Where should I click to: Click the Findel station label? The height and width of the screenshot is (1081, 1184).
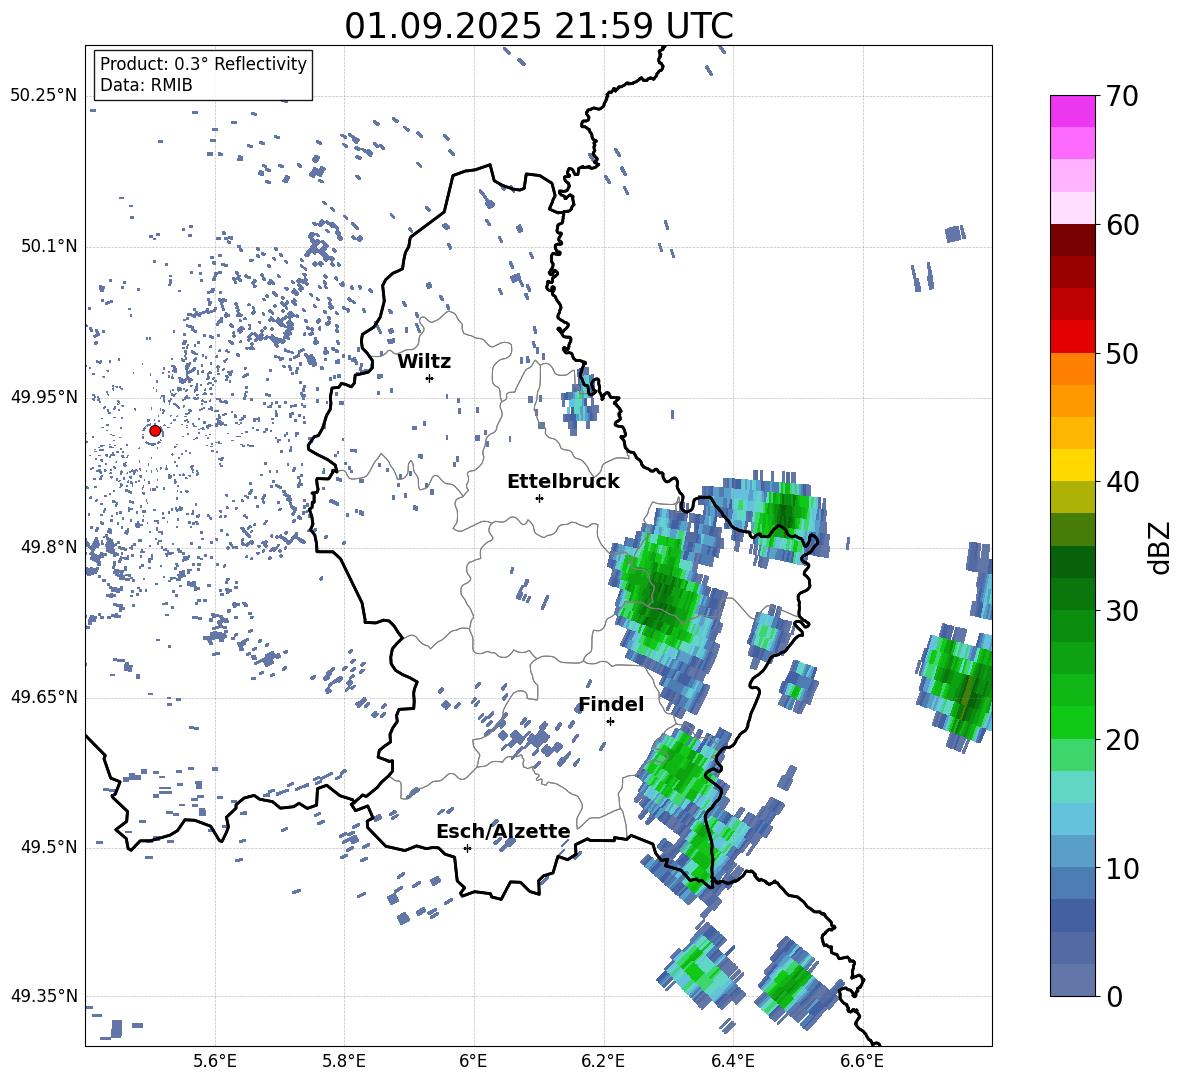pyautogui.click(x=611, y=704)
